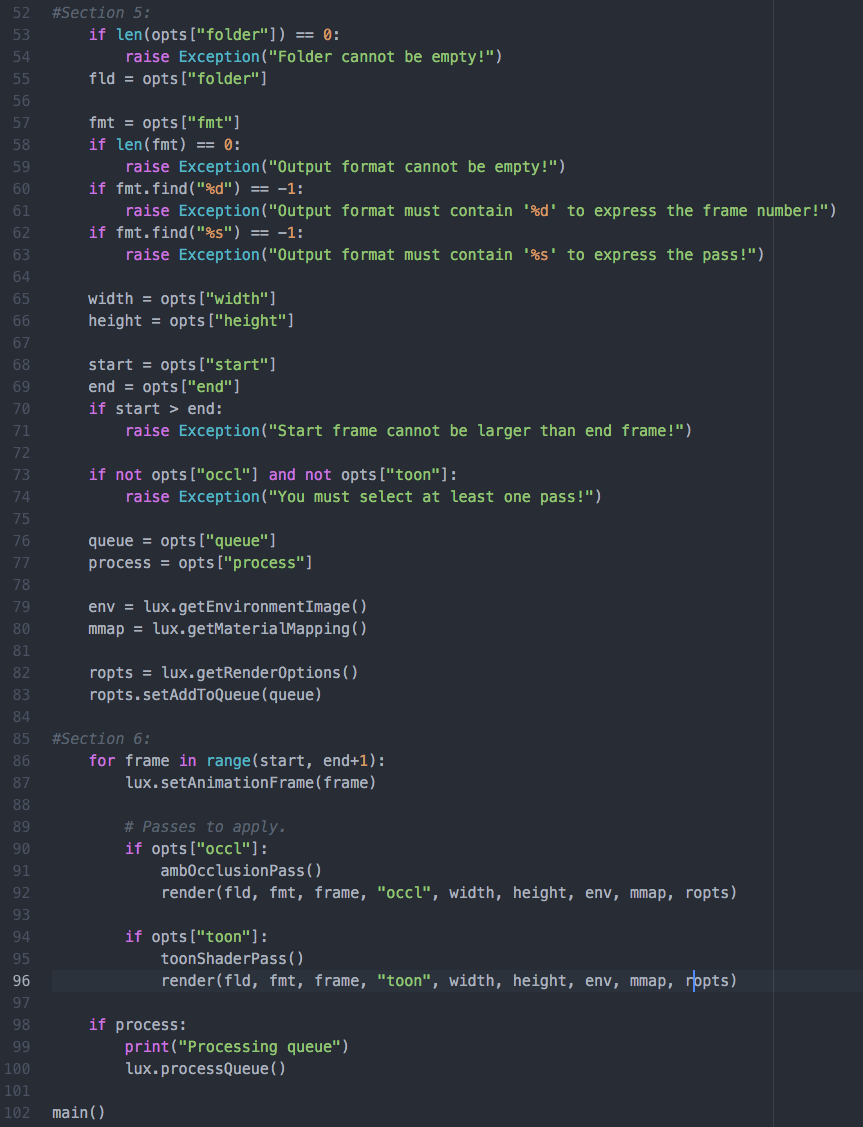Click 'You must select at least one pass!' string
The height and width of the screenshot is (1127, 863).
431,497
